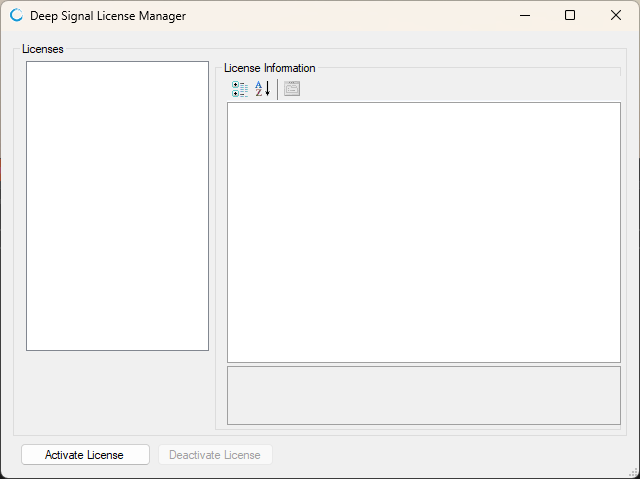Grab the resize grip in the window corner
The width and height of the screenshot is (640, 479).
633,473
